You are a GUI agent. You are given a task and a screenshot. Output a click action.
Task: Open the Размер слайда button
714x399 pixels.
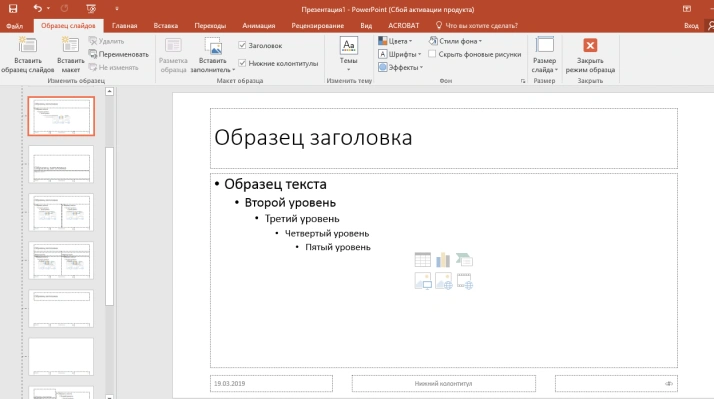(545, 55)
